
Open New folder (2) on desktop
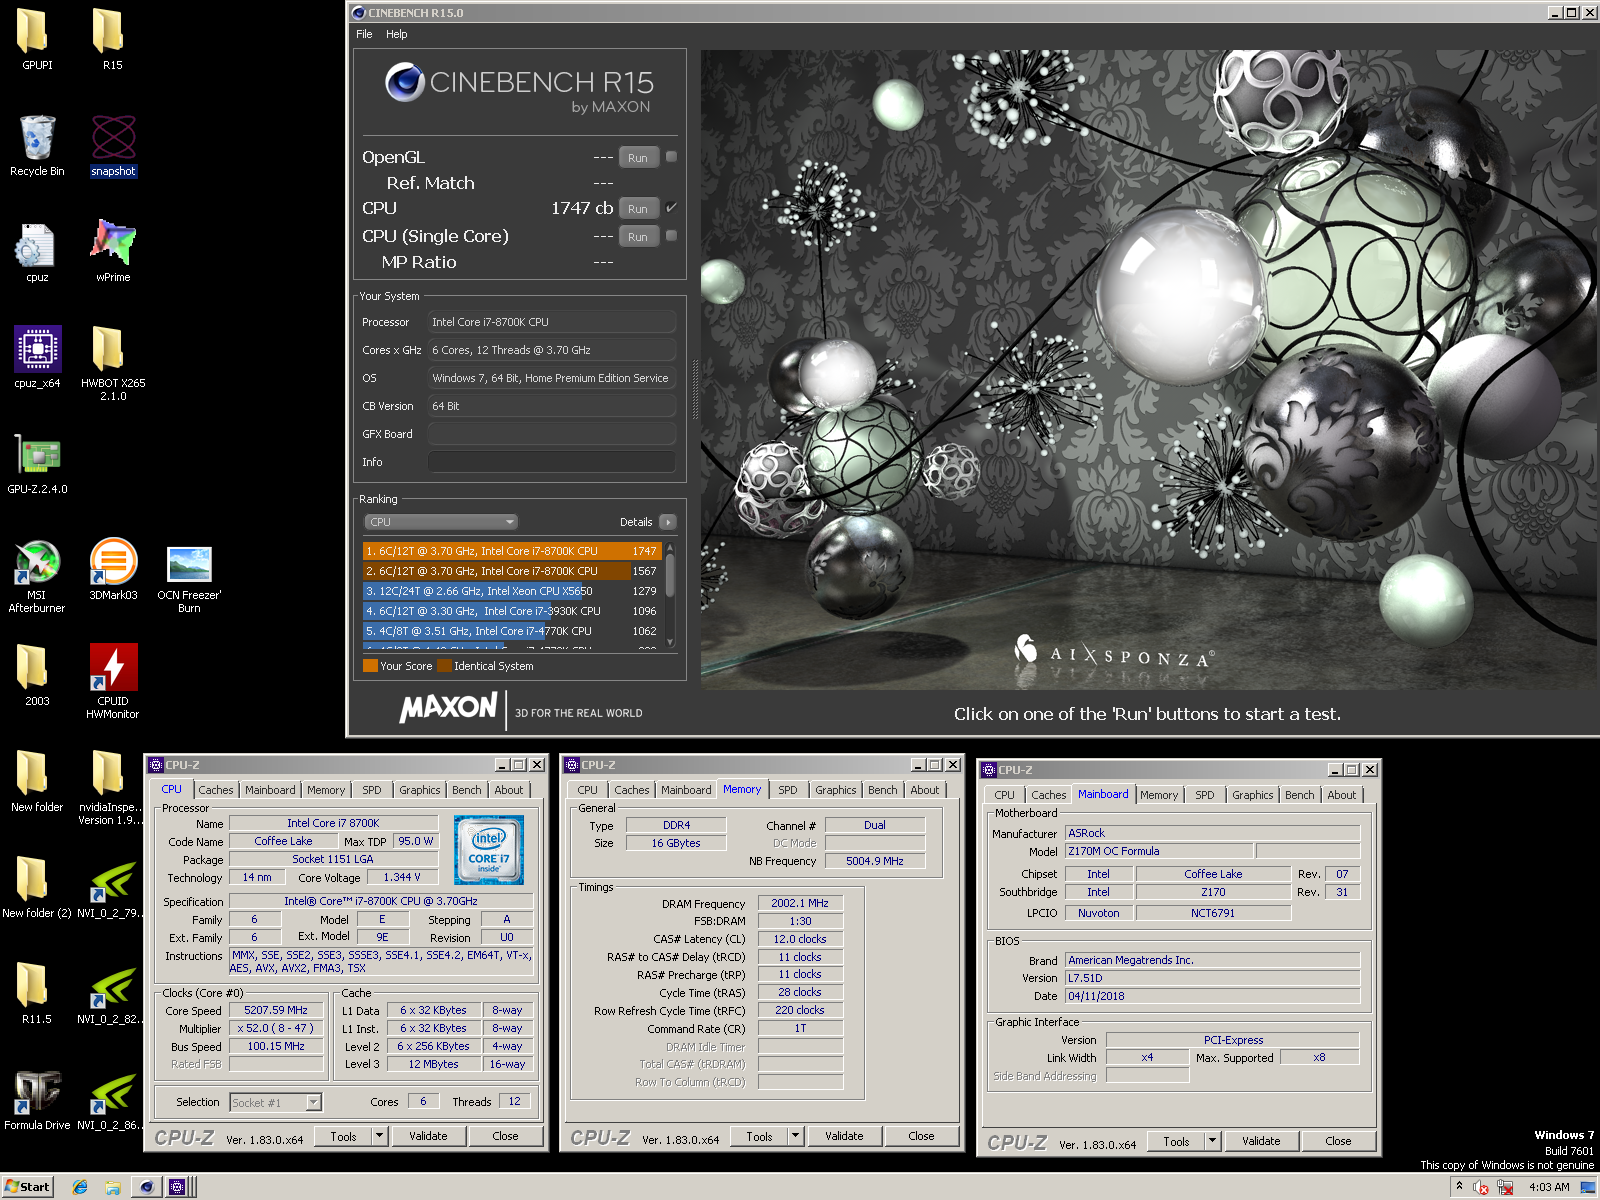click(37, 887)
